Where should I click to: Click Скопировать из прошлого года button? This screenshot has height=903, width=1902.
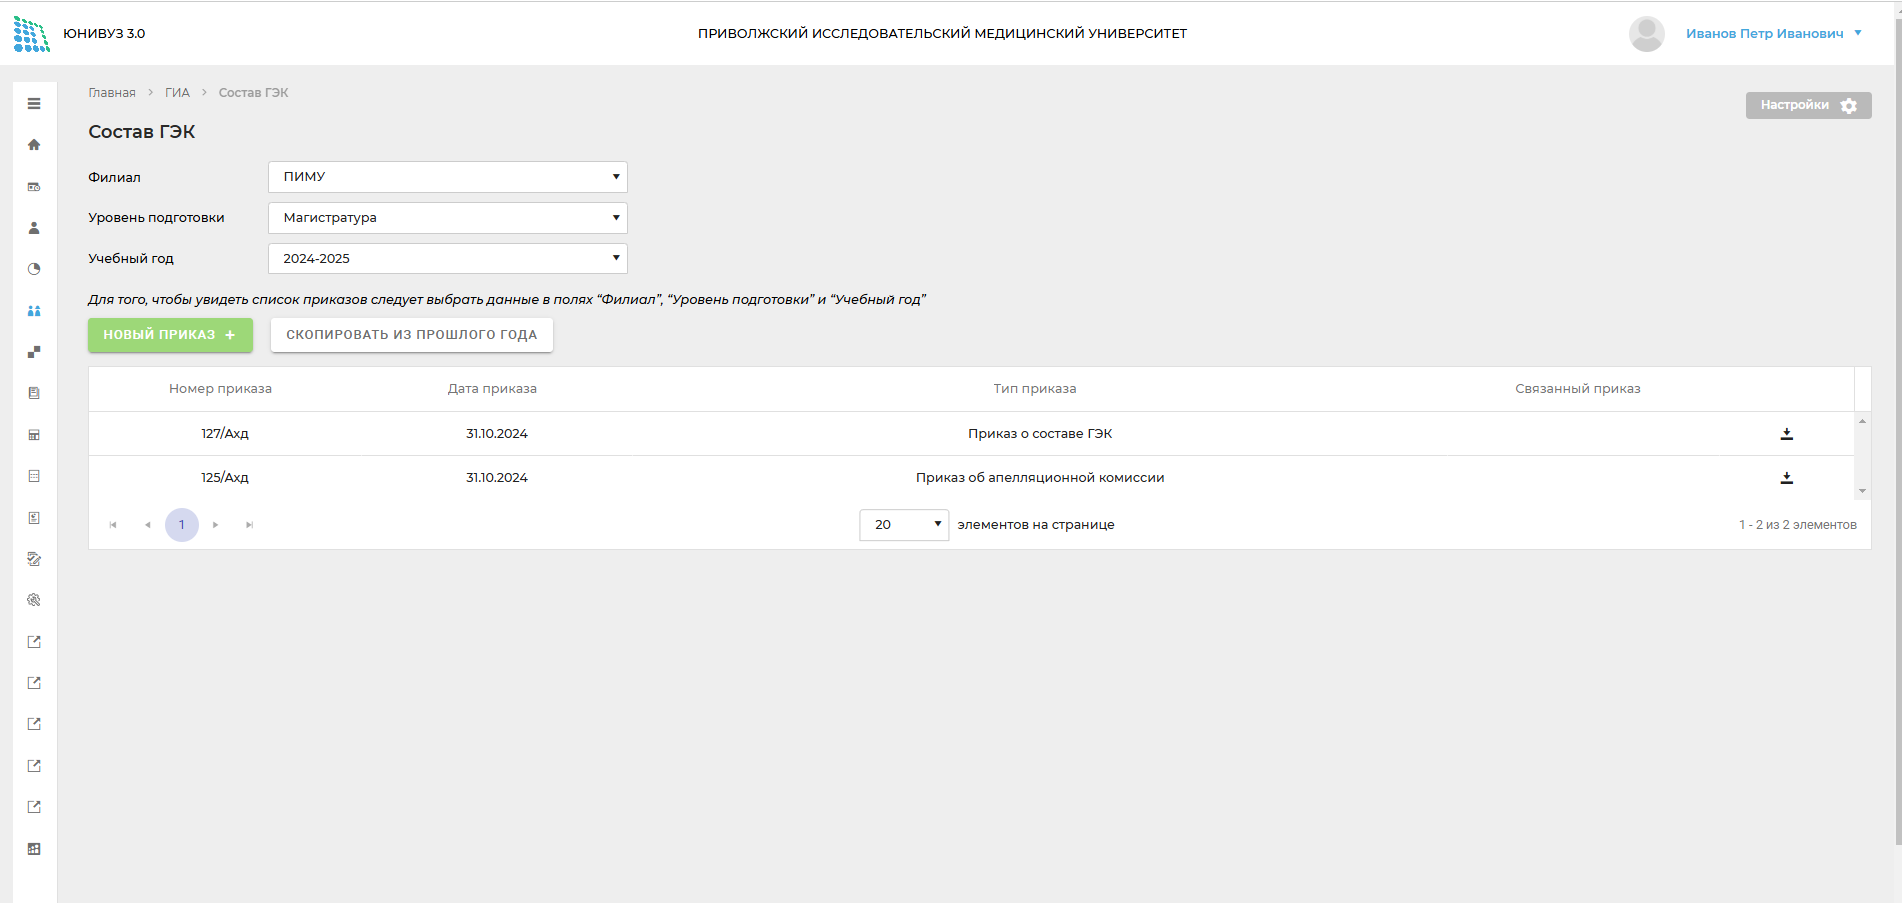click(x=412, y=335)
